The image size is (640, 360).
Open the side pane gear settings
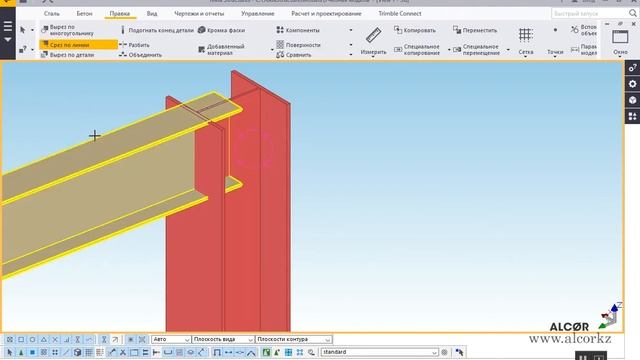pyautogui.click(x=632, y=84)
